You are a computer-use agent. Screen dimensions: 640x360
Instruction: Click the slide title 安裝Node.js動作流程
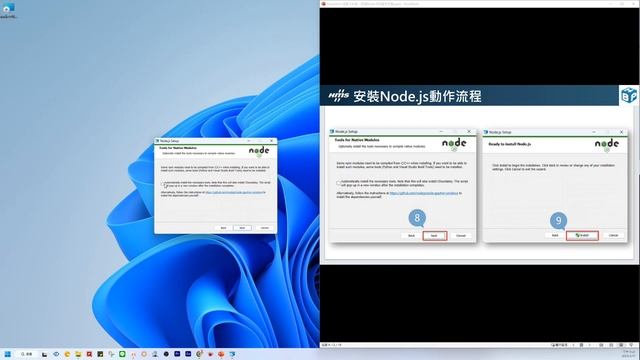(x=417, y=96)
